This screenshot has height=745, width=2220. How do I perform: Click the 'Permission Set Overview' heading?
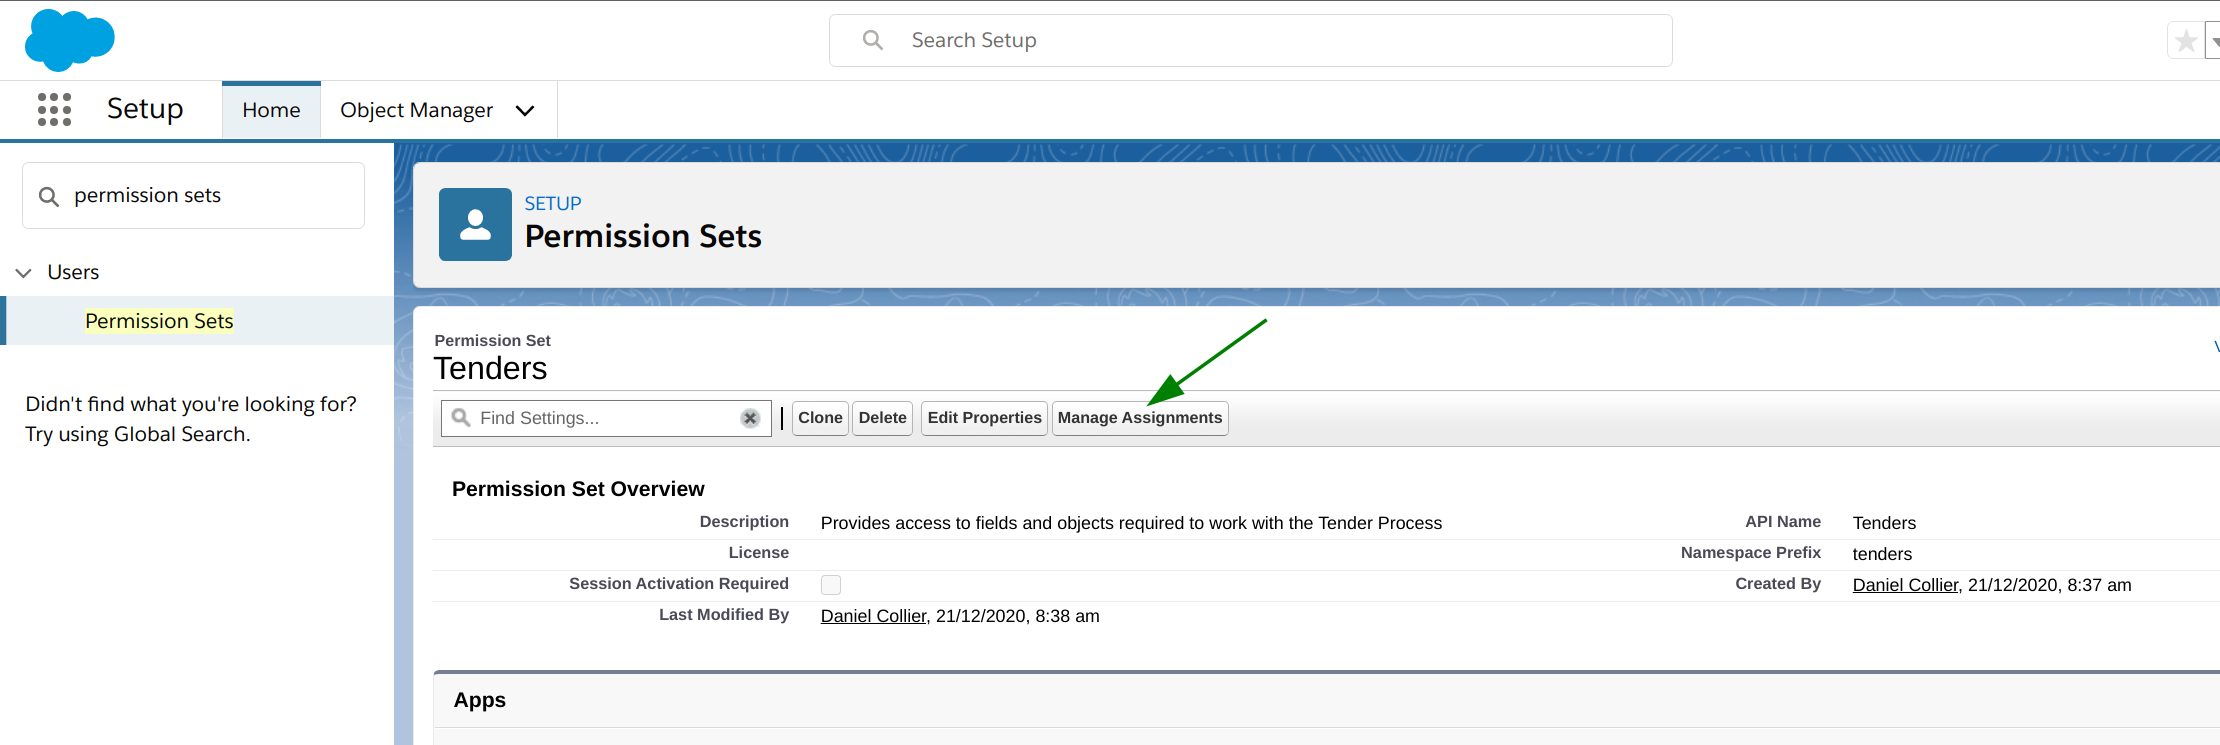578,489
